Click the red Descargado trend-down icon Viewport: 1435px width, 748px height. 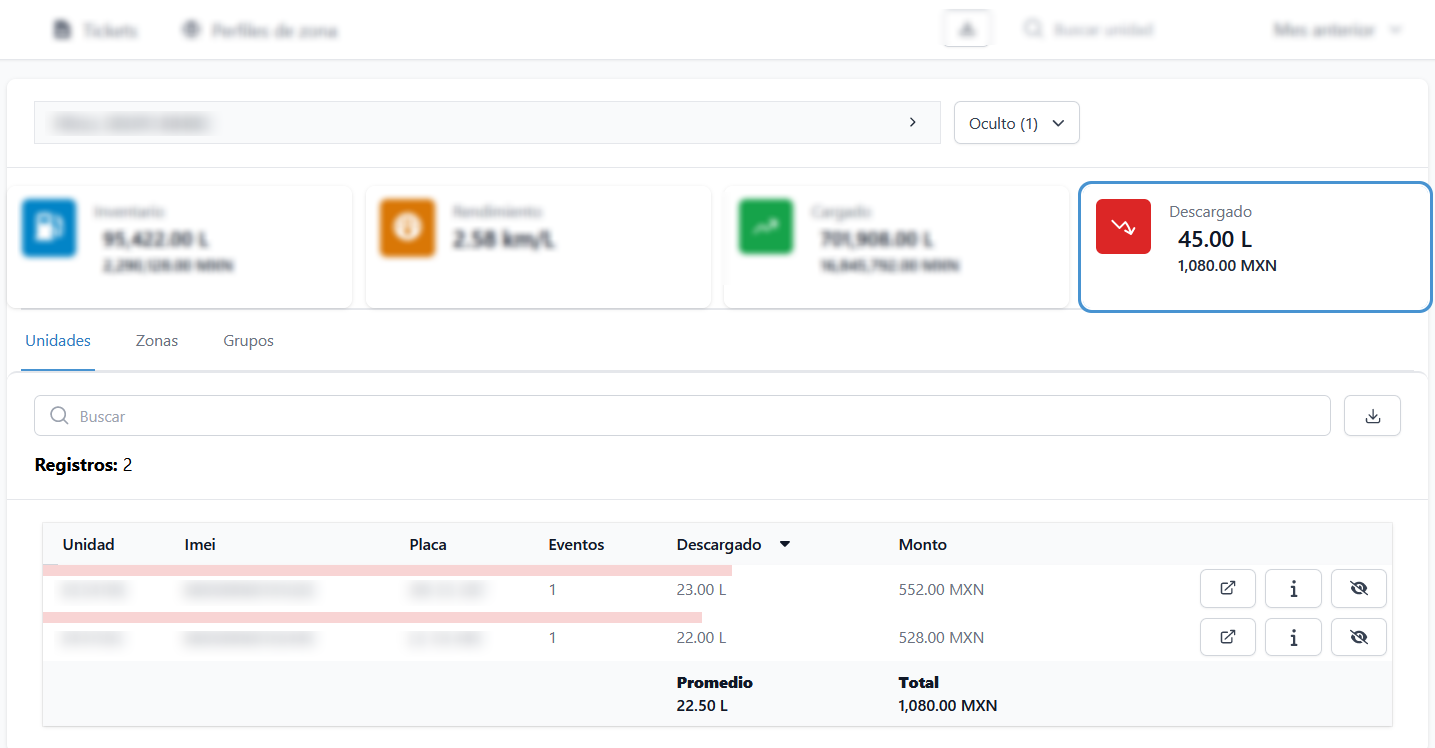pos(1123,227)
